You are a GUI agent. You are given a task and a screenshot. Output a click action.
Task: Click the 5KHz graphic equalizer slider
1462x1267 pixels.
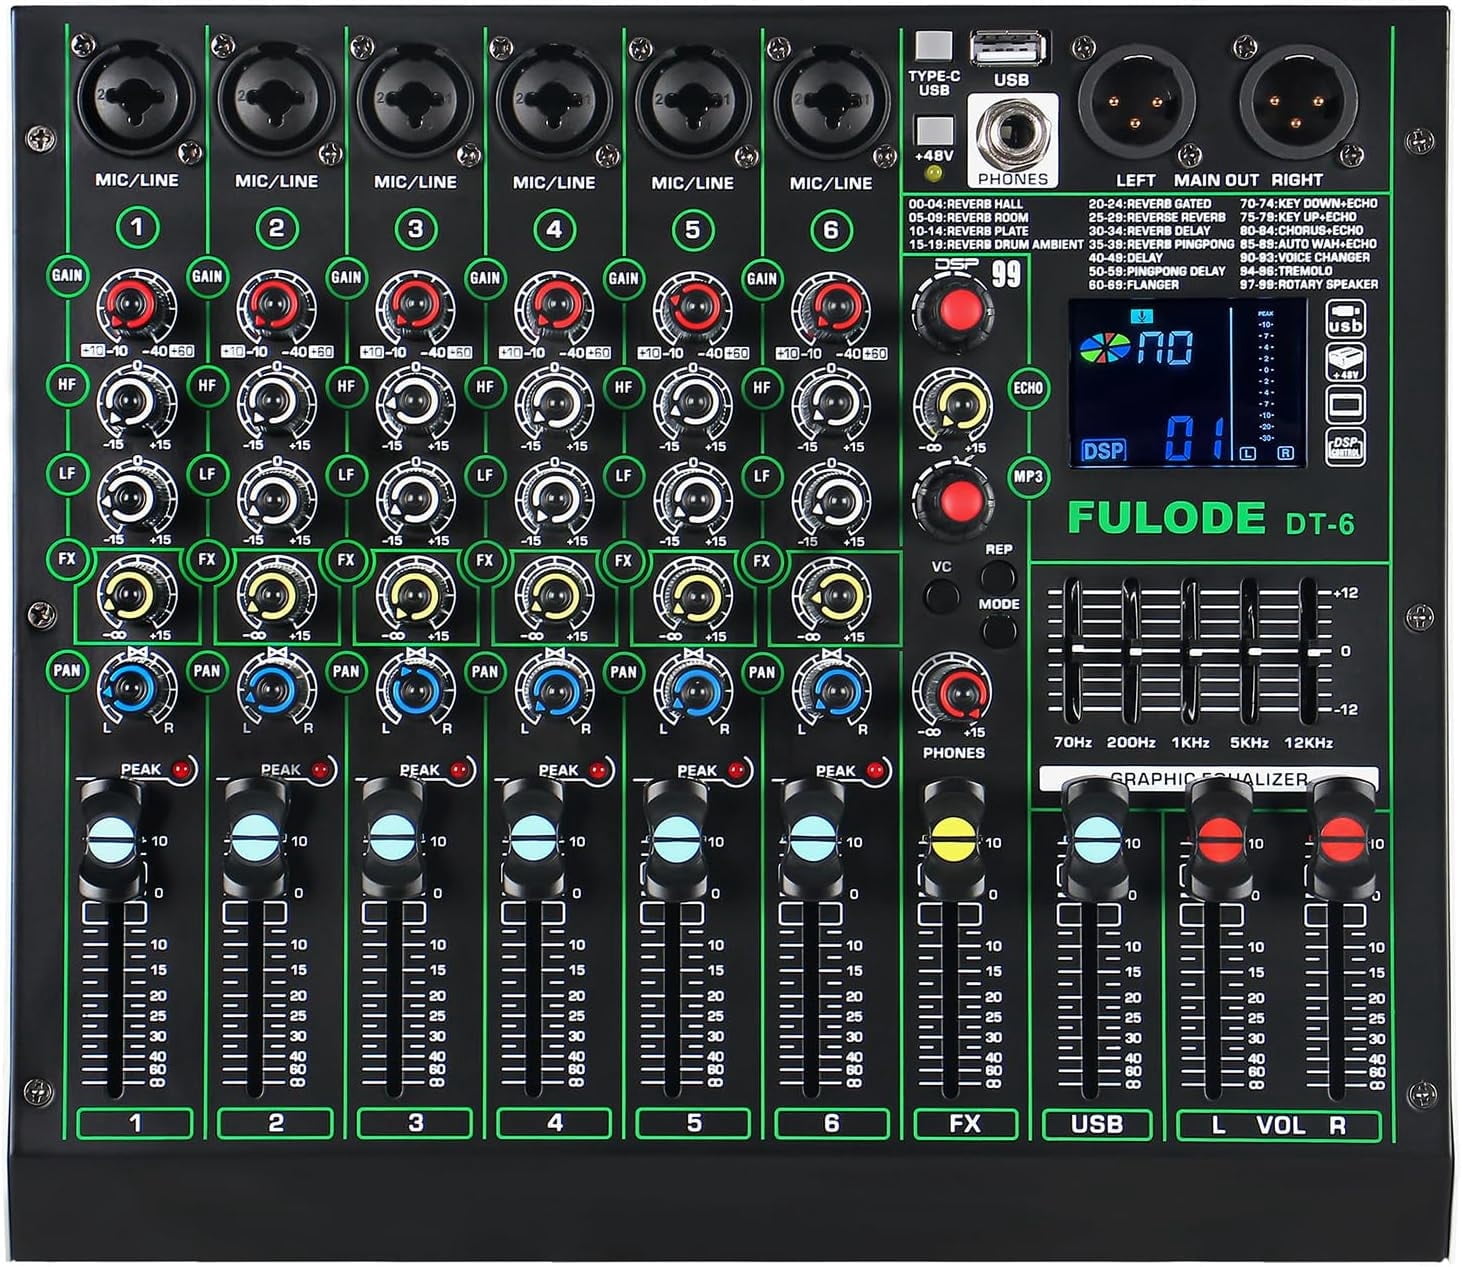click(x=1250, y=651)
